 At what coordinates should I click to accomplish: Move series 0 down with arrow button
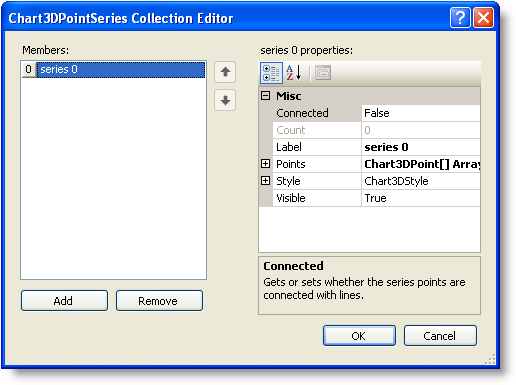click(225, 100)
